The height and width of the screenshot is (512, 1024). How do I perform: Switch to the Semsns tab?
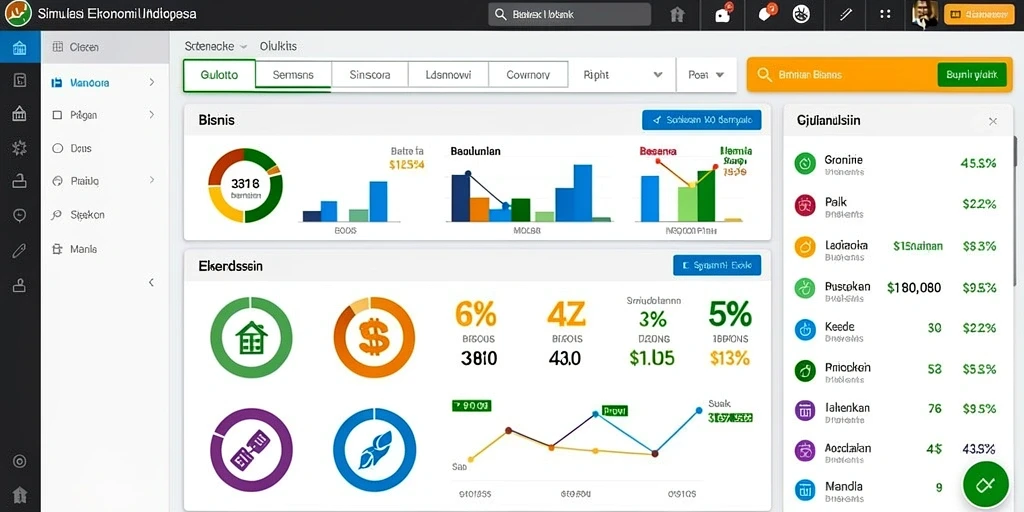tap(293, 75)
